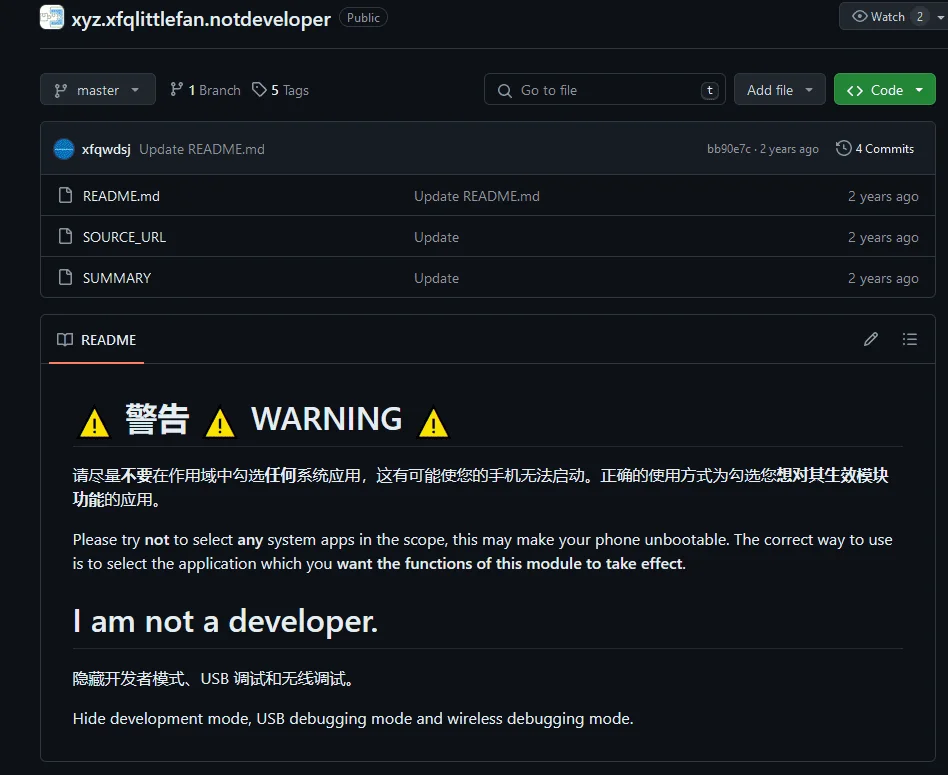The width and height of the screenshot is (948, 775).
Task: Open README.md row commit message
Action: pos(476,196)
